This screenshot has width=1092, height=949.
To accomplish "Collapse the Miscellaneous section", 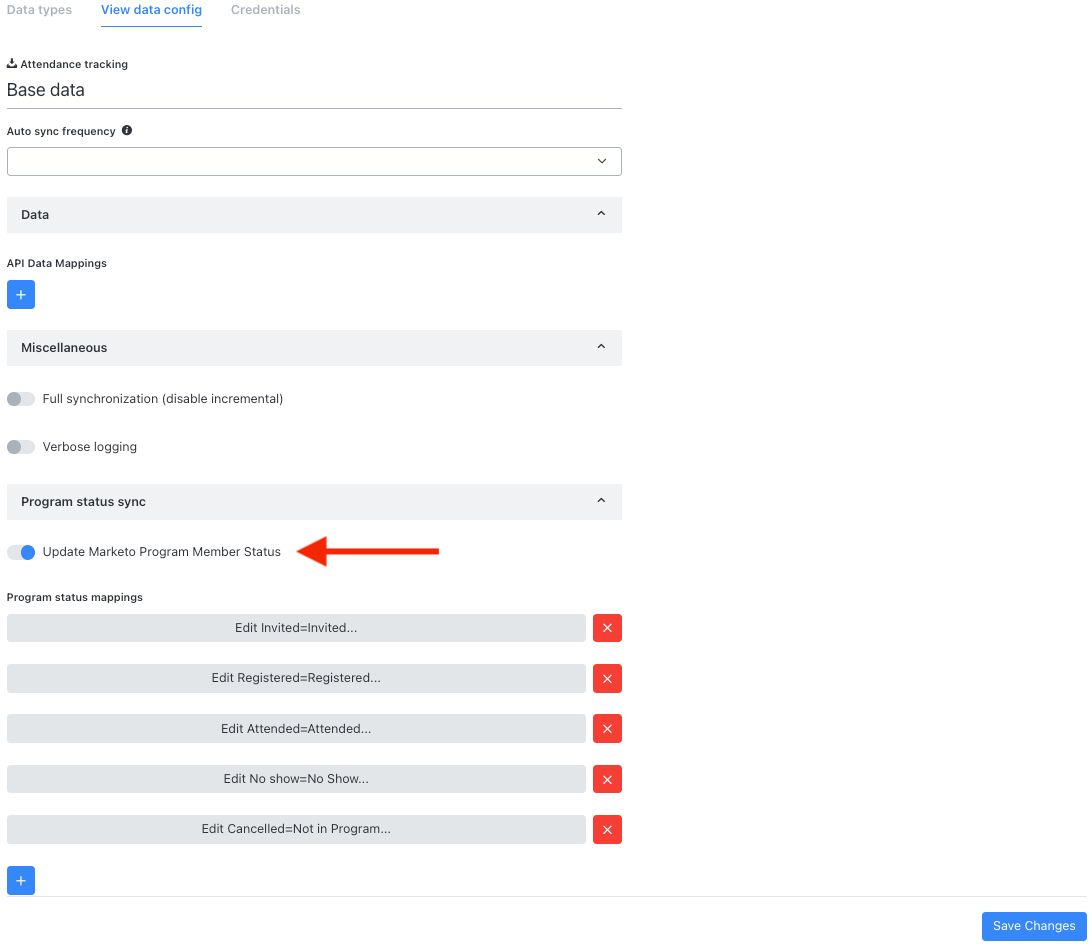I will click(x=314, y=347).
